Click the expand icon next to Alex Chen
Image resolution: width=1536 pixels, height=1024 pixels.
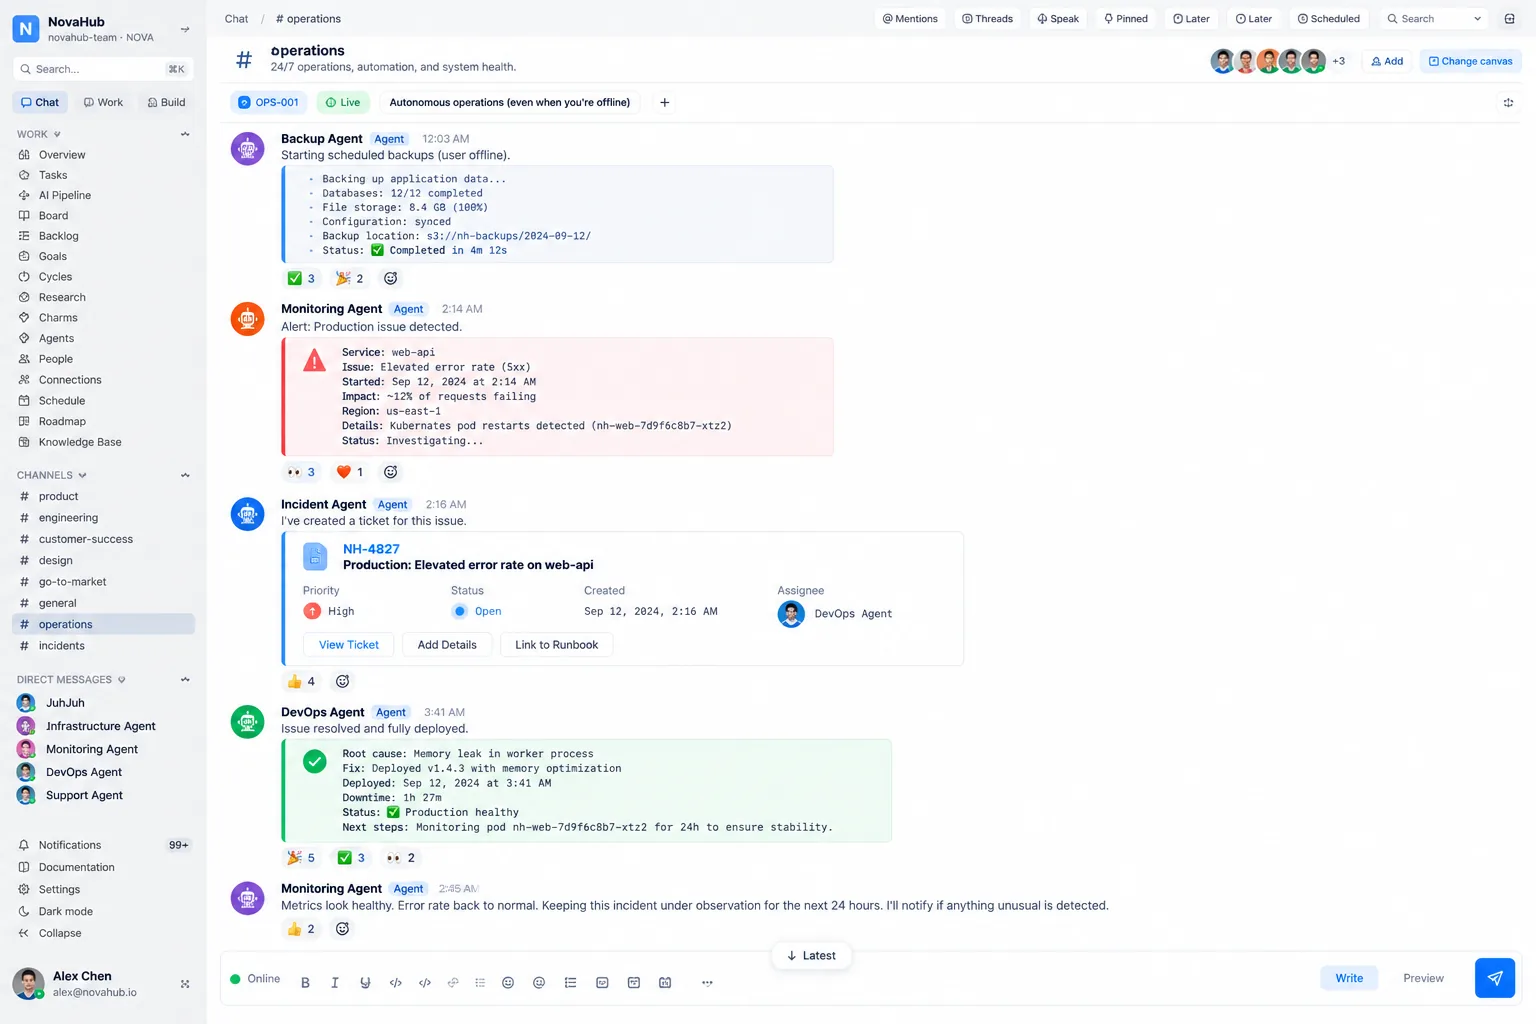[185, 984]
